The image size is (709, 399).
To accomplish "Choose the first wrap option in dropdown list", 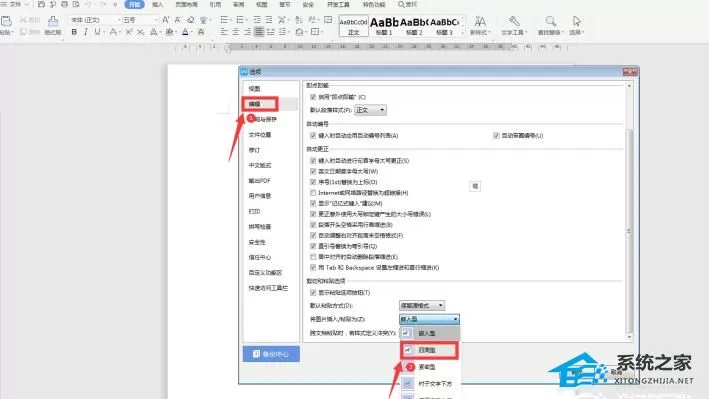I will 430,333.
